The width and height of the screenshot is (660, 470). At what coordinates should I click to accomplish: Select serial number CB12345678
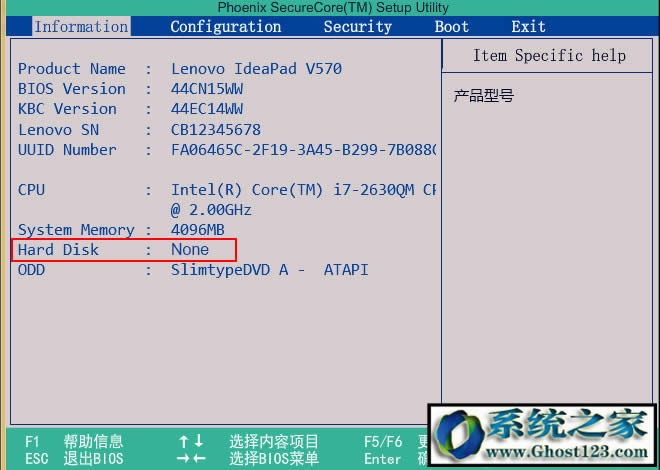pyautogui.click(x=216, y=129)
